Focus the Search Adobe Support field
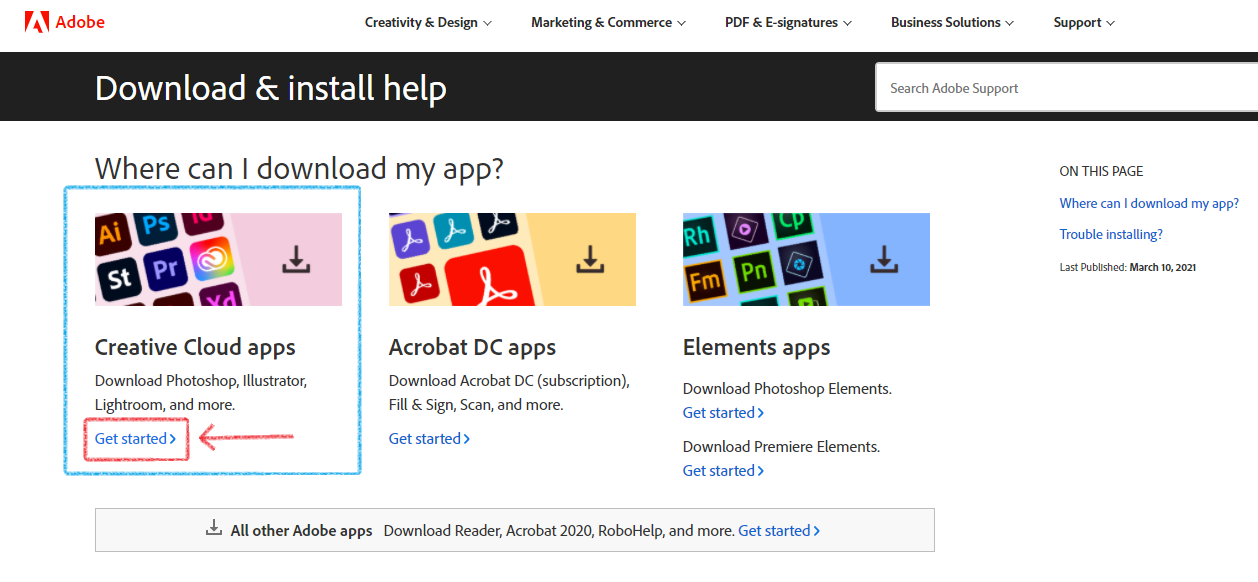 click(1066, 88)
